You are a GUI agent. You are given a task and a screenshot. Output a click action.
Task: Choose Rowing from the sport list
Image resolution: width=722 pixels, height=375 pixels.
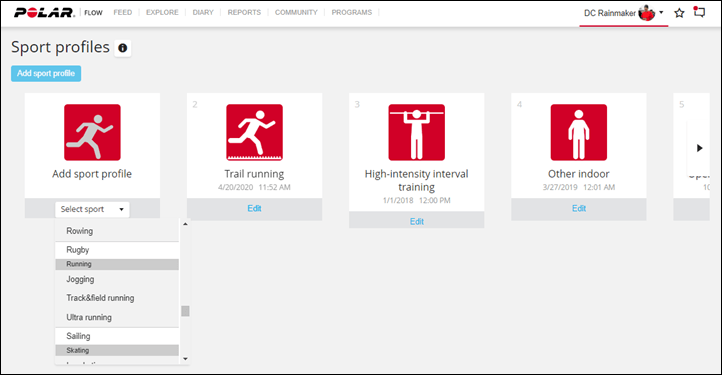[117, 231]
